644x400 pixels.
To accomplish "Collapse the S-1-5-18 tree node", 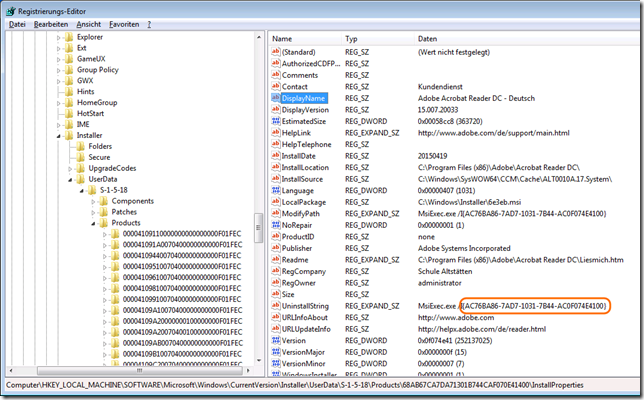I will pos(80,190).
